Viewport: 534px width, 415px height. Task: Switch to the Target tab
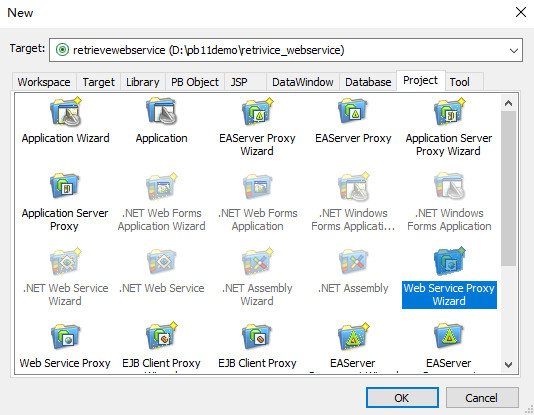coord(98,82)
